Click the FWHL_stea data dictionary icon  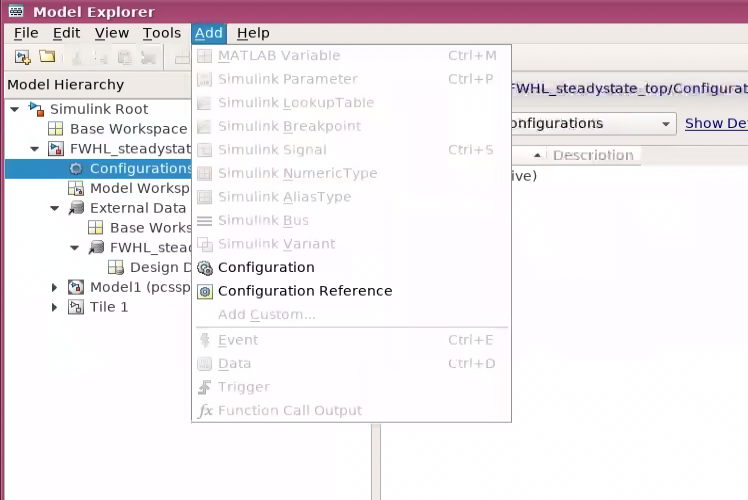(96, 248)
